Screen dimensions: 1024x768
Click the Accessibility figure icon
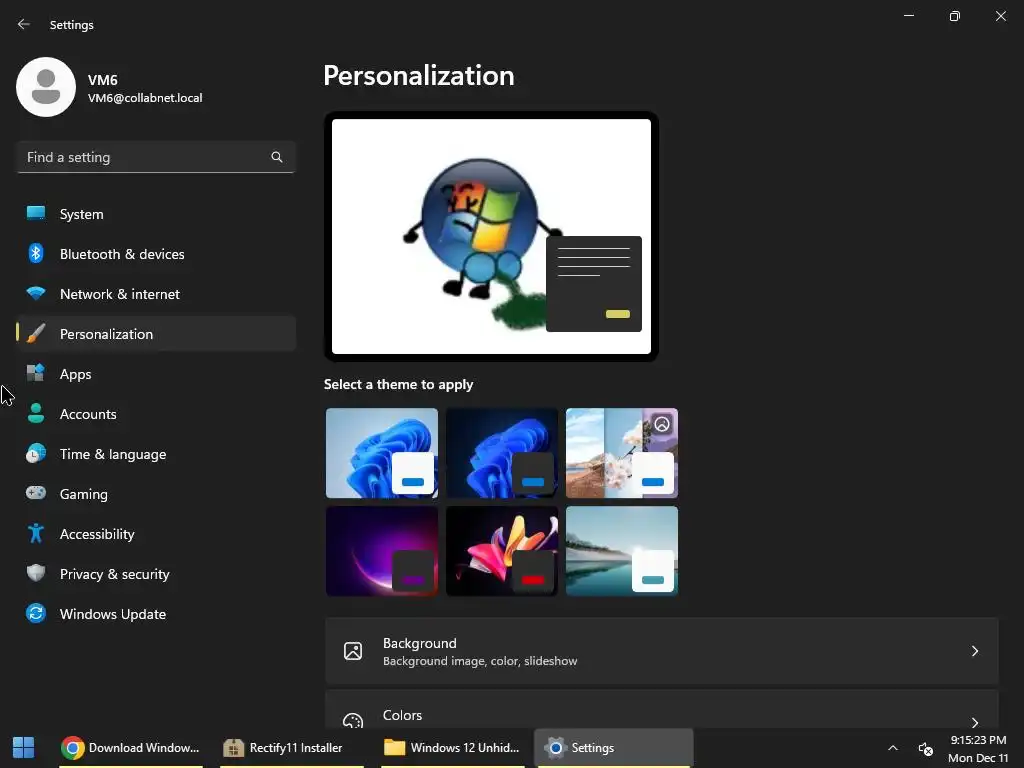pos(36,534)
